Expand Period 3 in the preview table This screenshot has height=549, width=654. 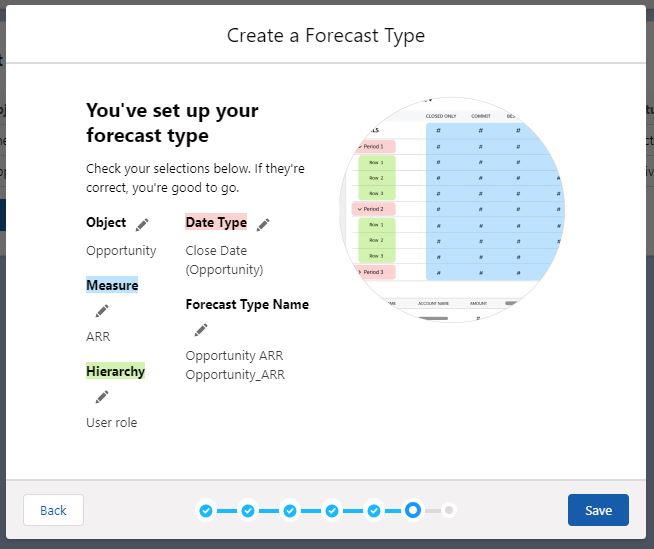tap(359, 272)
